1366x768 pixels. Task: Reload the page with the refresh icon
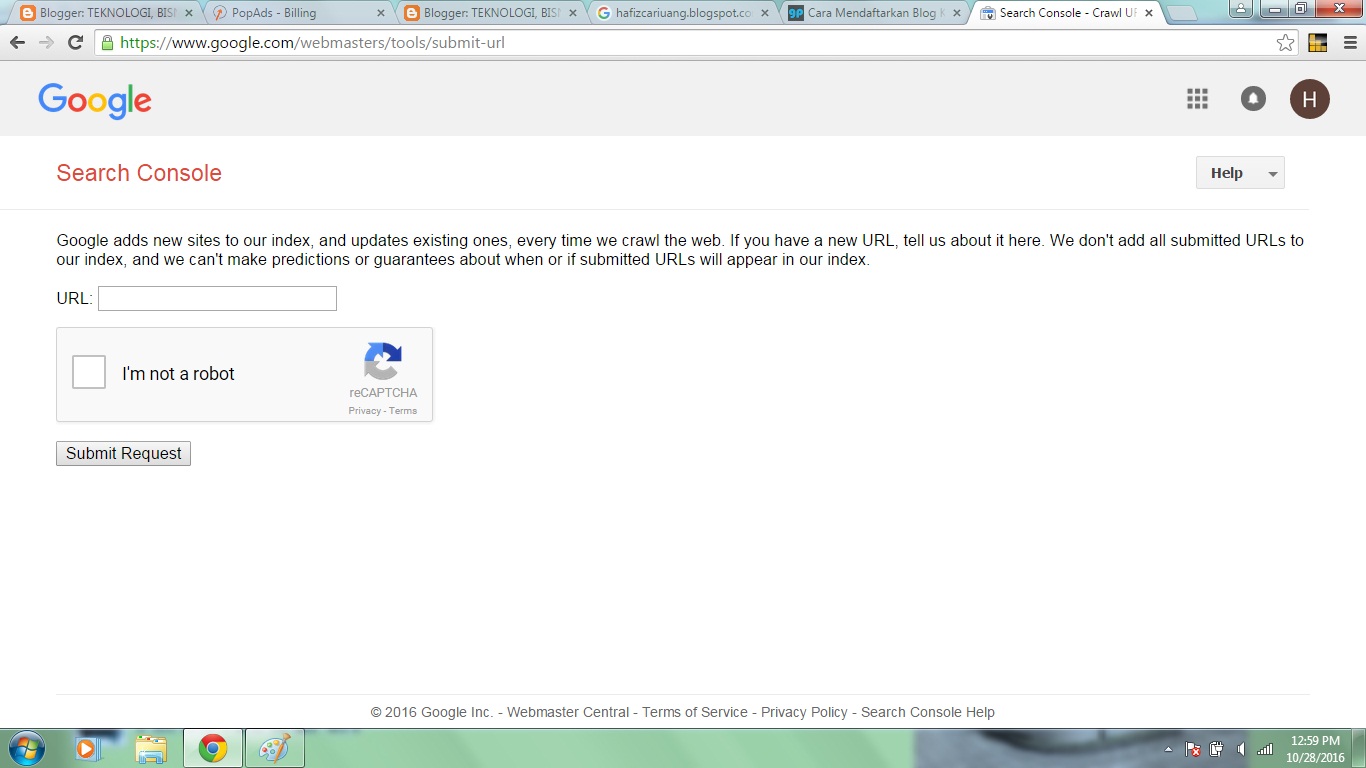75,43
